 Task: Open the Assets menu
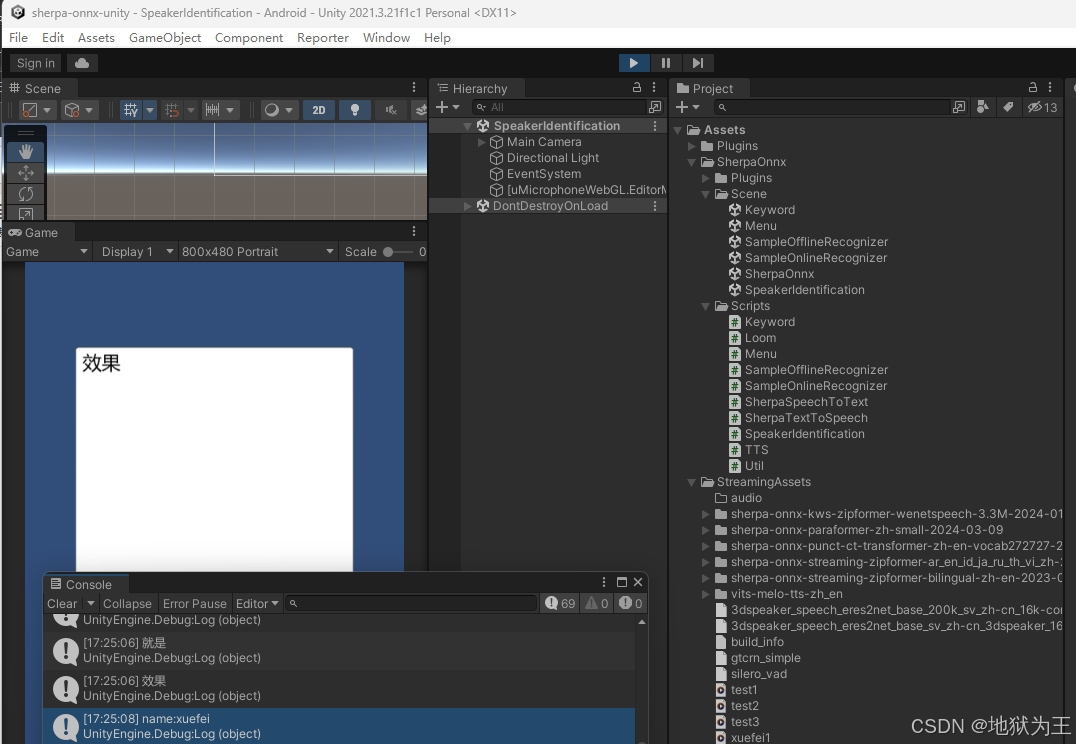click(x=96, y=38)
